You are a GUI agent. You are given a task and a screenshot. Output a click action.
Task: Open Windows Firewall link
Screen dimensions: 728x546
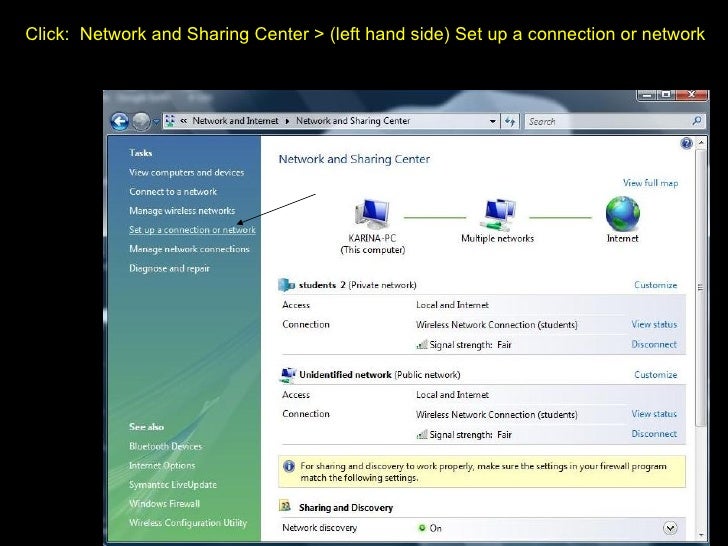tap(164, 503)
